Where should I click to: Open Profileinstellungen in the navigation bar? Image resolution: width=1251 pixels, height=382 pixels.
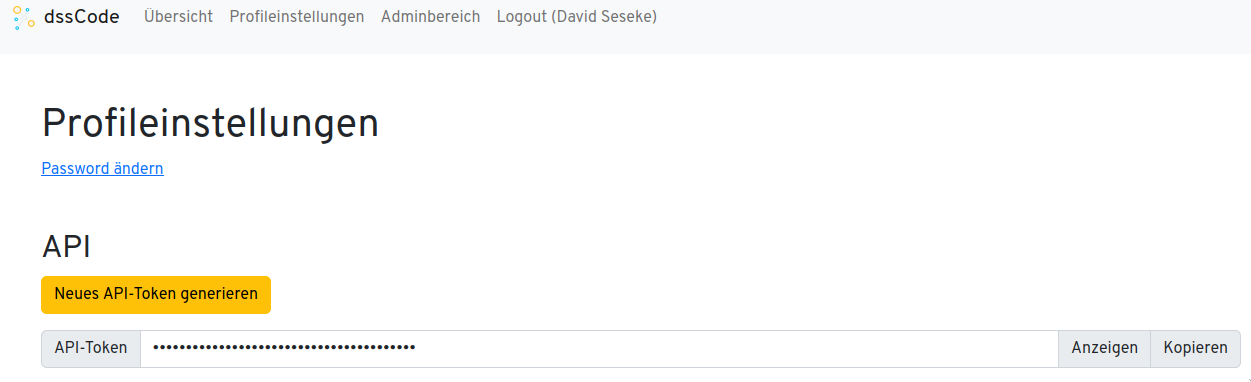pos(297,17)
